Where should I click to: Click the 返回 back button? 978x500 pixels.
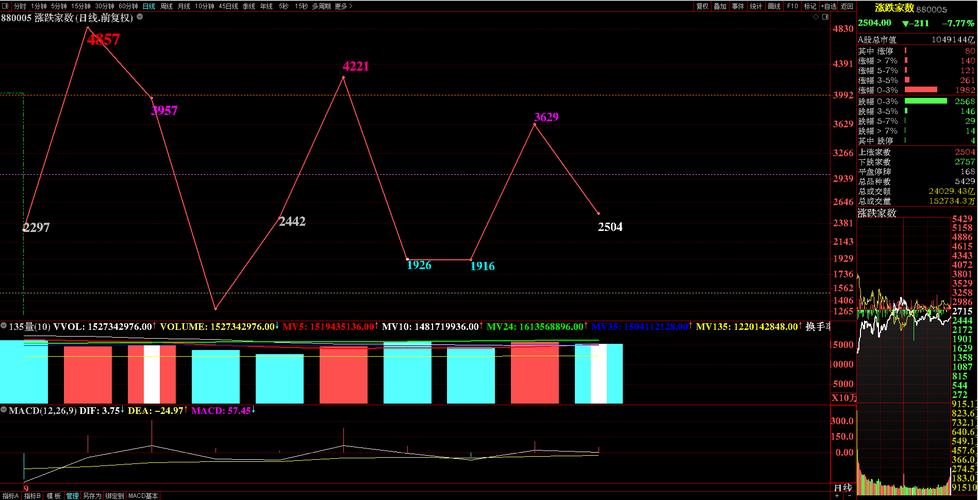tap(847, 5)
